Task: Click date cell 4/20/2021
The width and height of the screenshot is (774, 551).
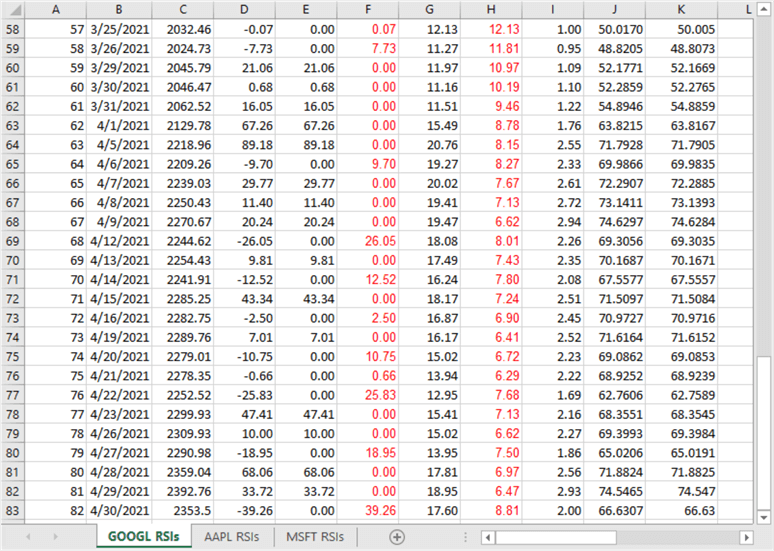Action: [119, 356]
